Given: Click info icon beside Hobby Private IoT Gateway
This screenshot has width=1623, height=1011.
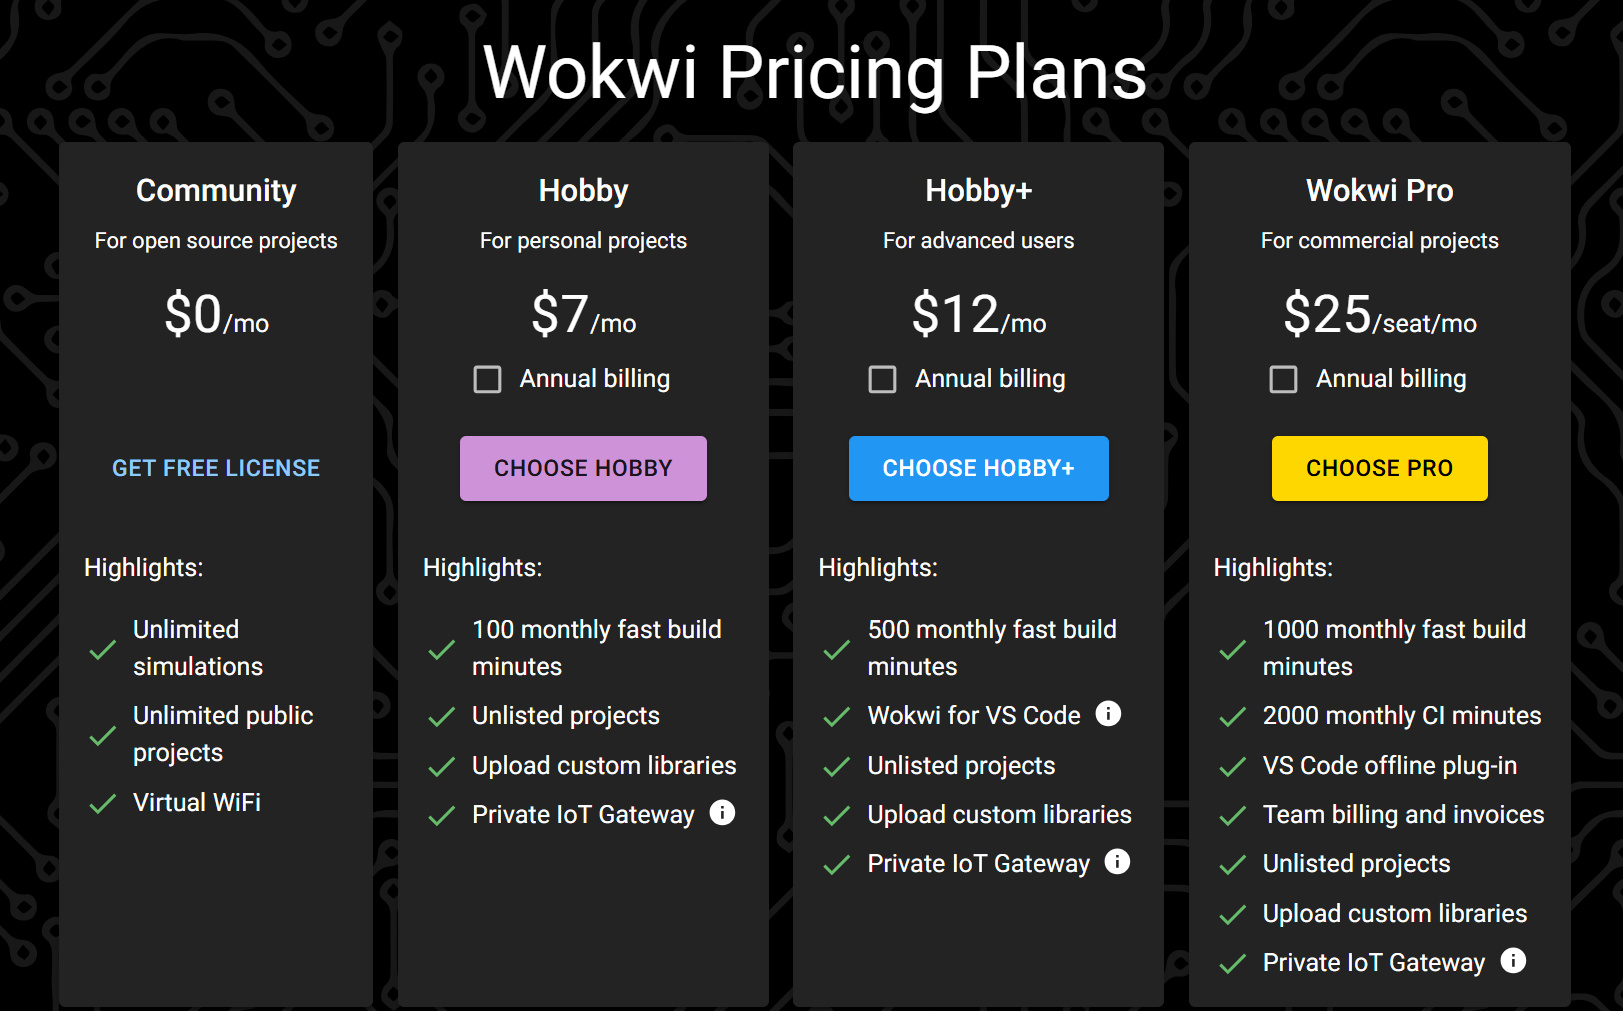Looking at the screenshot, I should pyautogui.click(x=722, y=813).
